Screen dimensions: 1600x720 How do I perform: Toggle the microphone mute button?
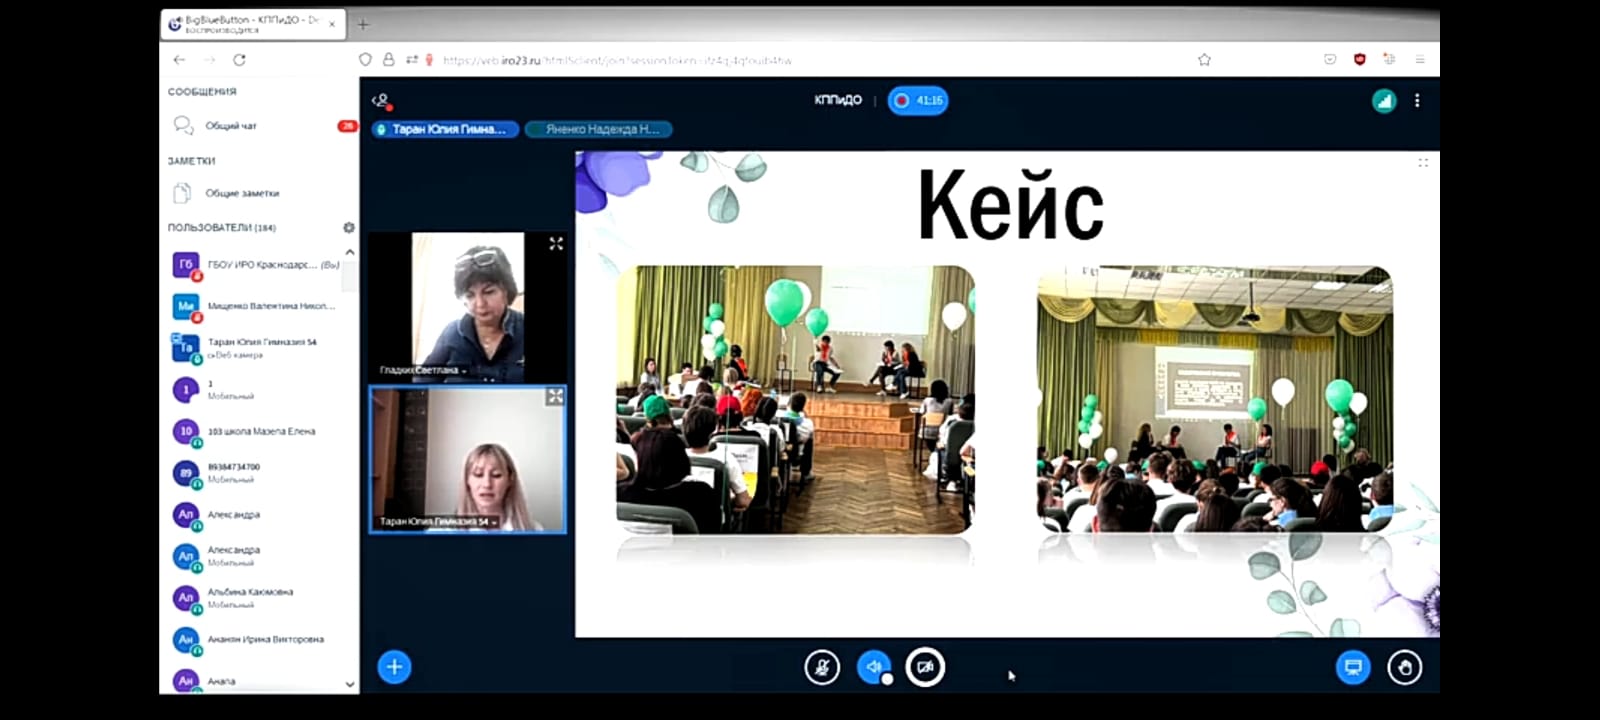pos(822,667)
